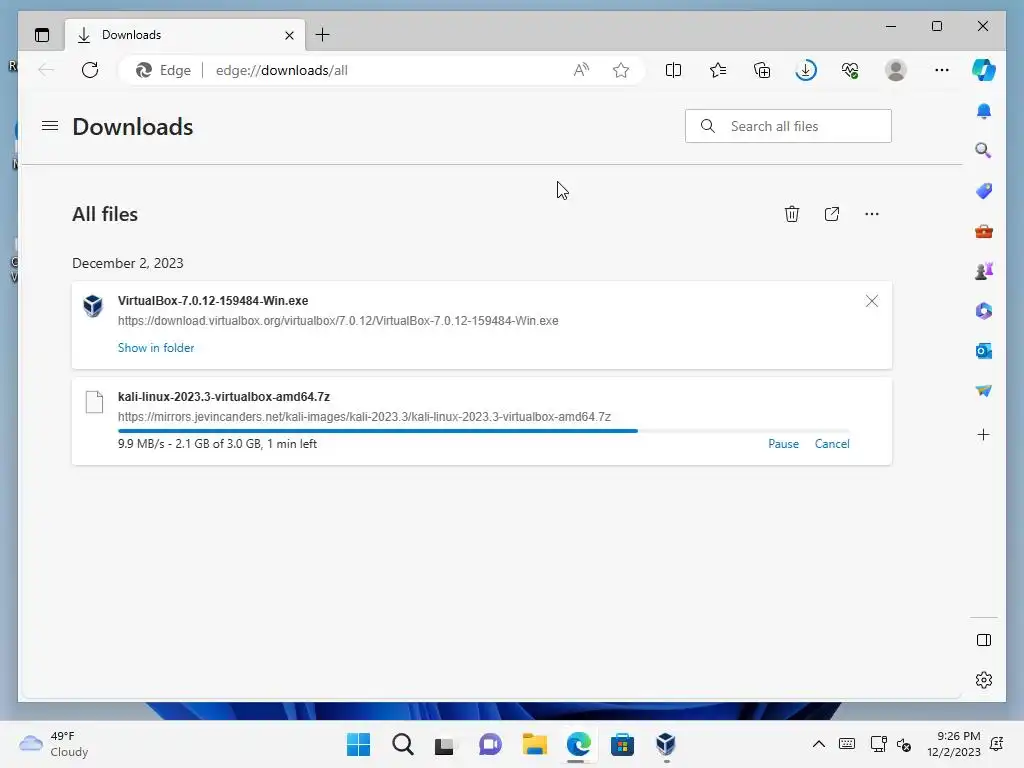Add this page to favorites with star icon

tap(621, 70)
